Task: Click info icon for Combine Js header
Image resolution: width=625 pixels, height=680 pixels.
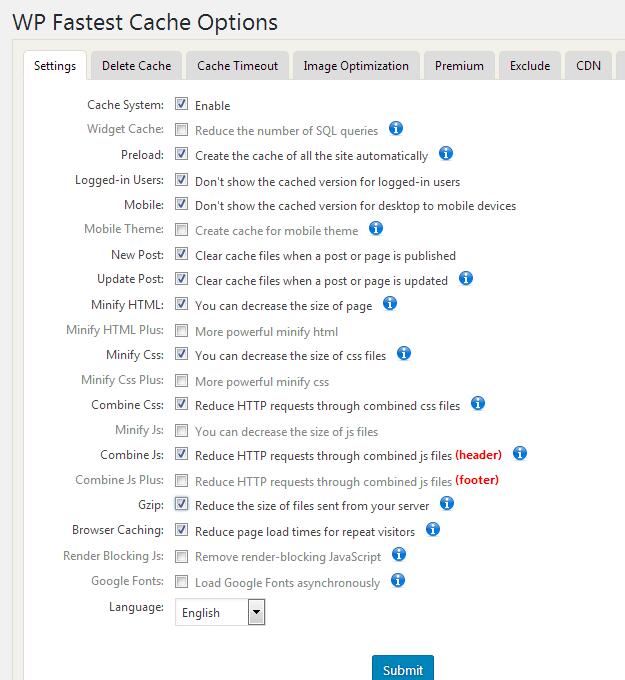Action: point(520,453)
